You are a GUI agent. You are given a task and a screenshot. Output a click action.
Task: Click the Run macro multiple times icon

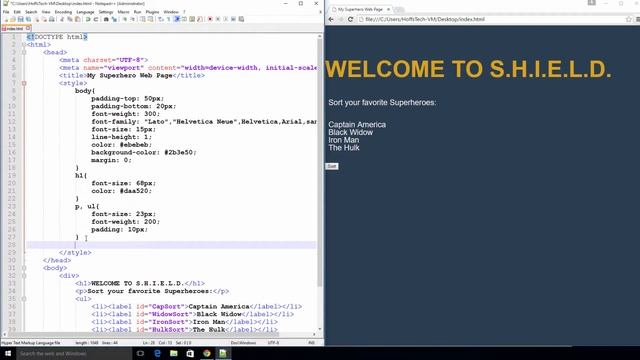point(233,19)
